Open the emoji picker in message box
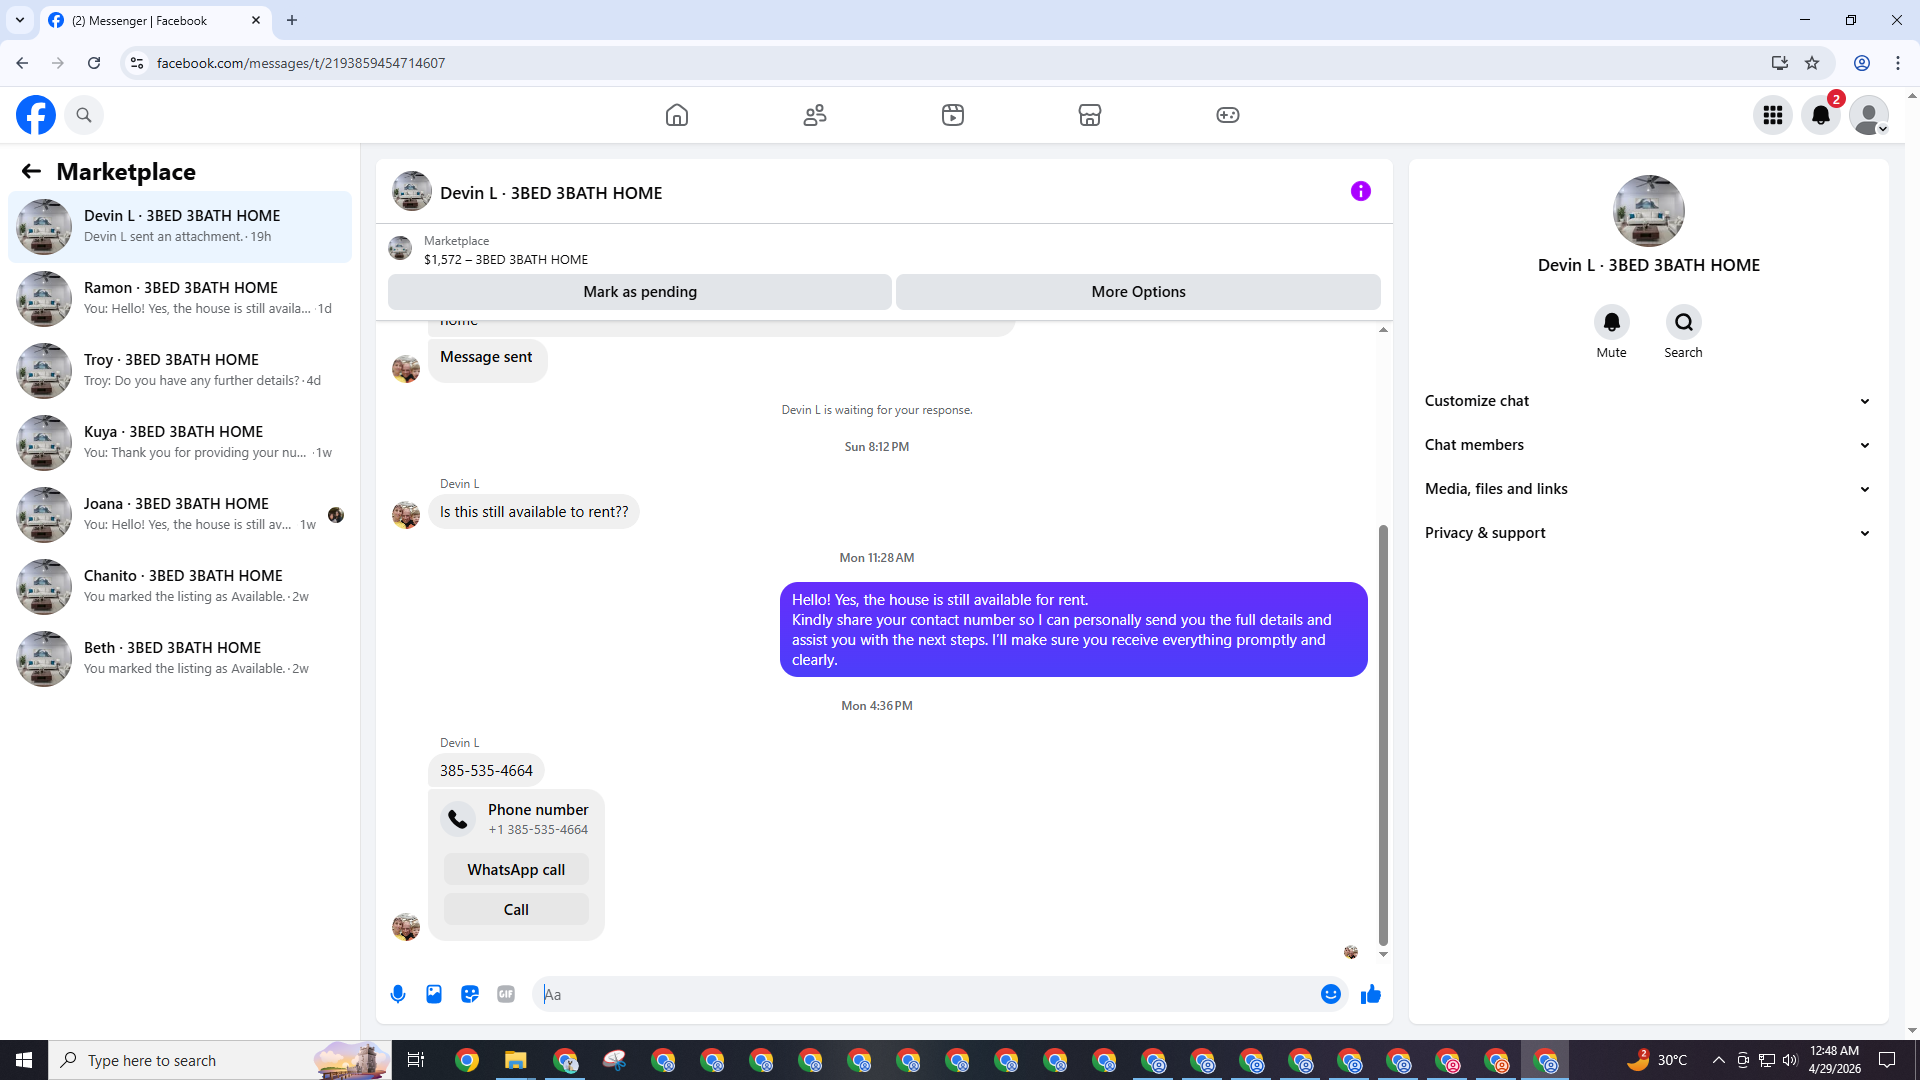This screenshot has height=1080, width=1920. [1330, 994]
